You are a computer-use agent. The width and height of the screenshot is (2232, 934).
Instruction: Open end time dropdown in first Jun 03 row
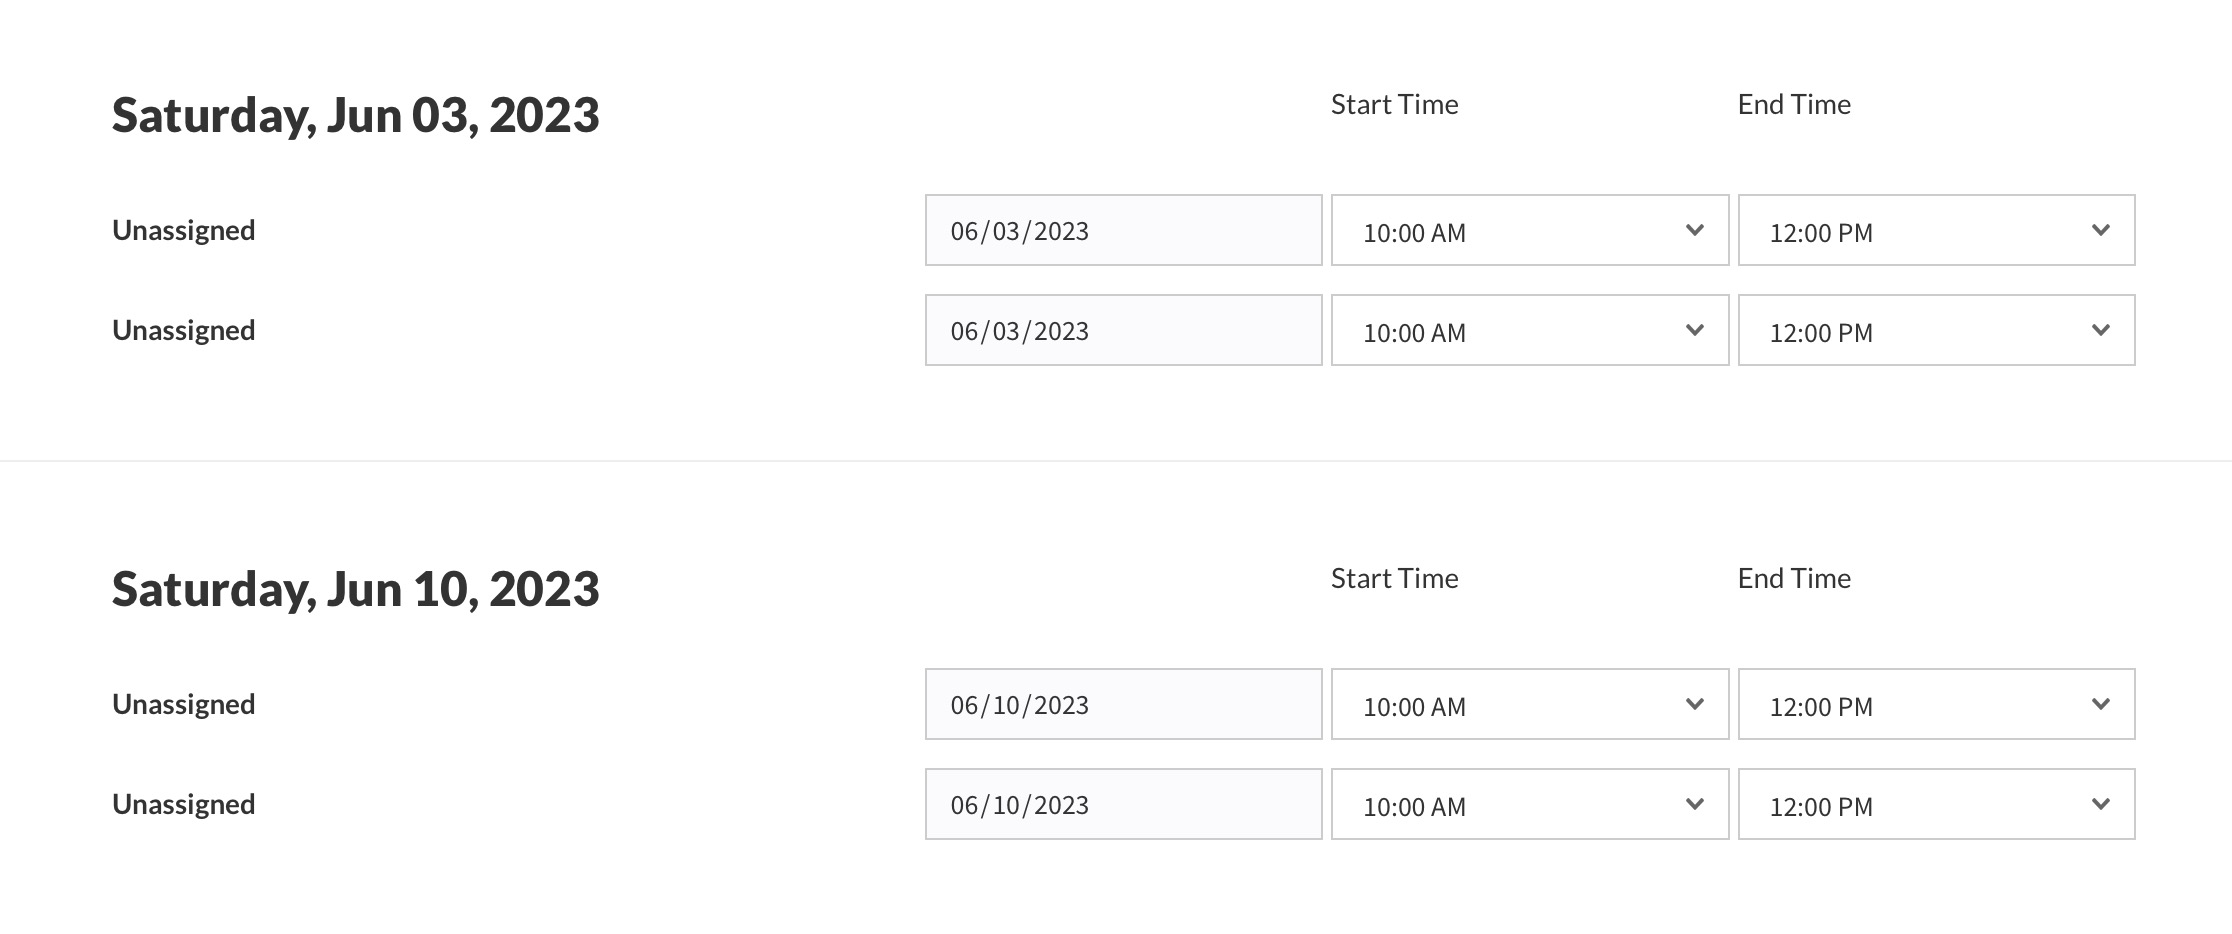pyautogui.click(x=1935, y=231)
